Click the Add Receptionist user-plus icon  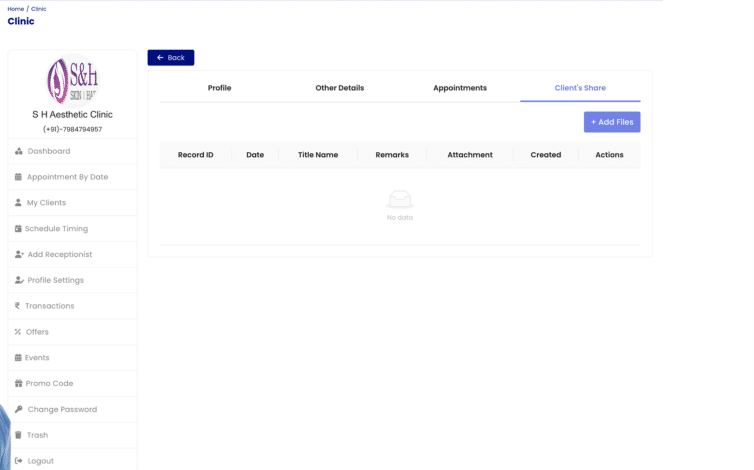(19, 254)
